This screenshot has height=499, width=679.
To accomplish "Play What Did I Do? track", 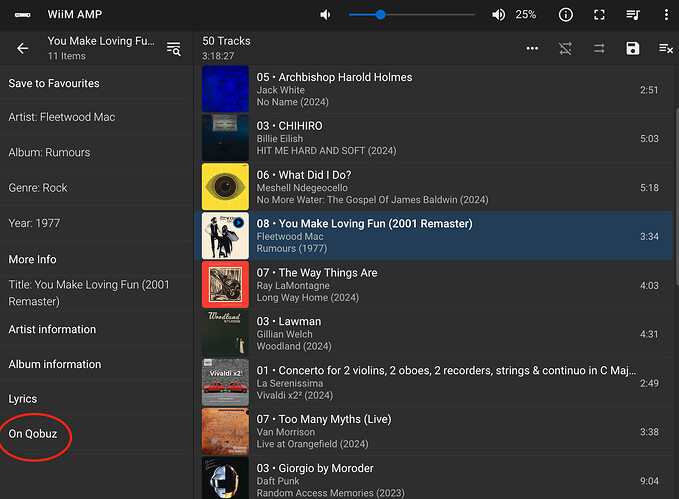I will point(433,188).
